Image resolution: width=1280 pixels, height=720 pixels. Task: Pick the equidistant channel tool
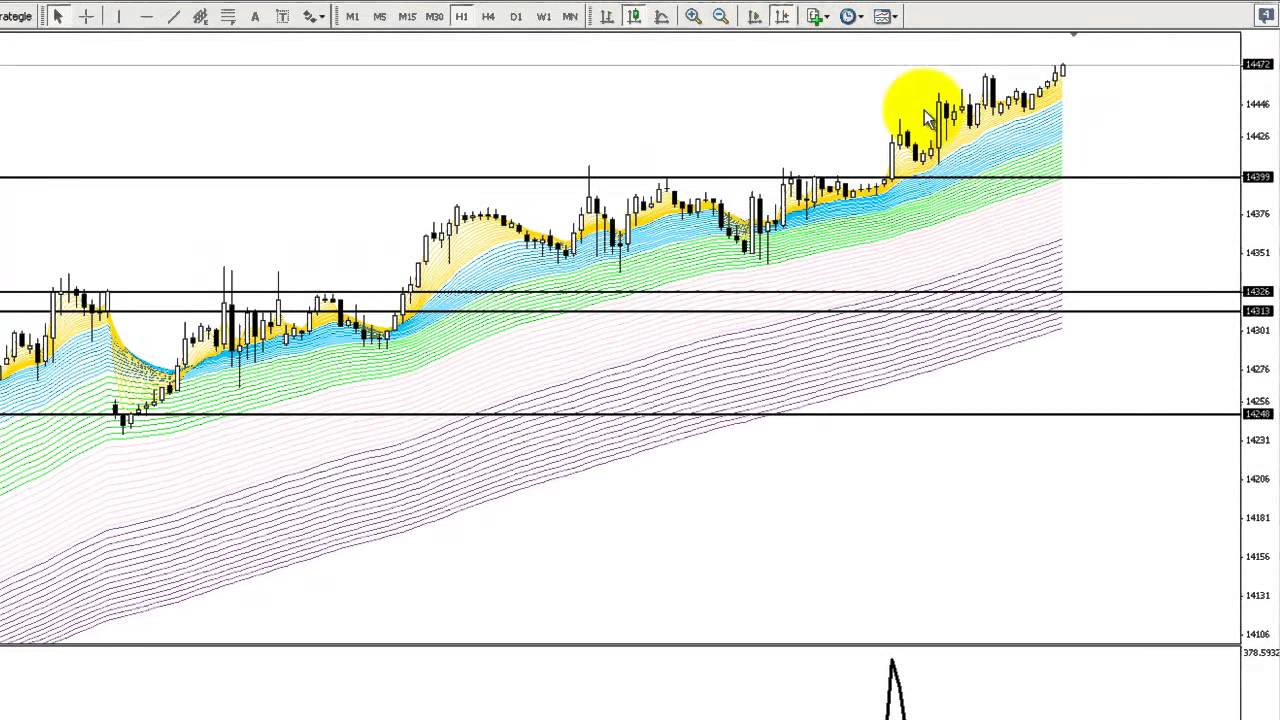(x=200, y=16)
